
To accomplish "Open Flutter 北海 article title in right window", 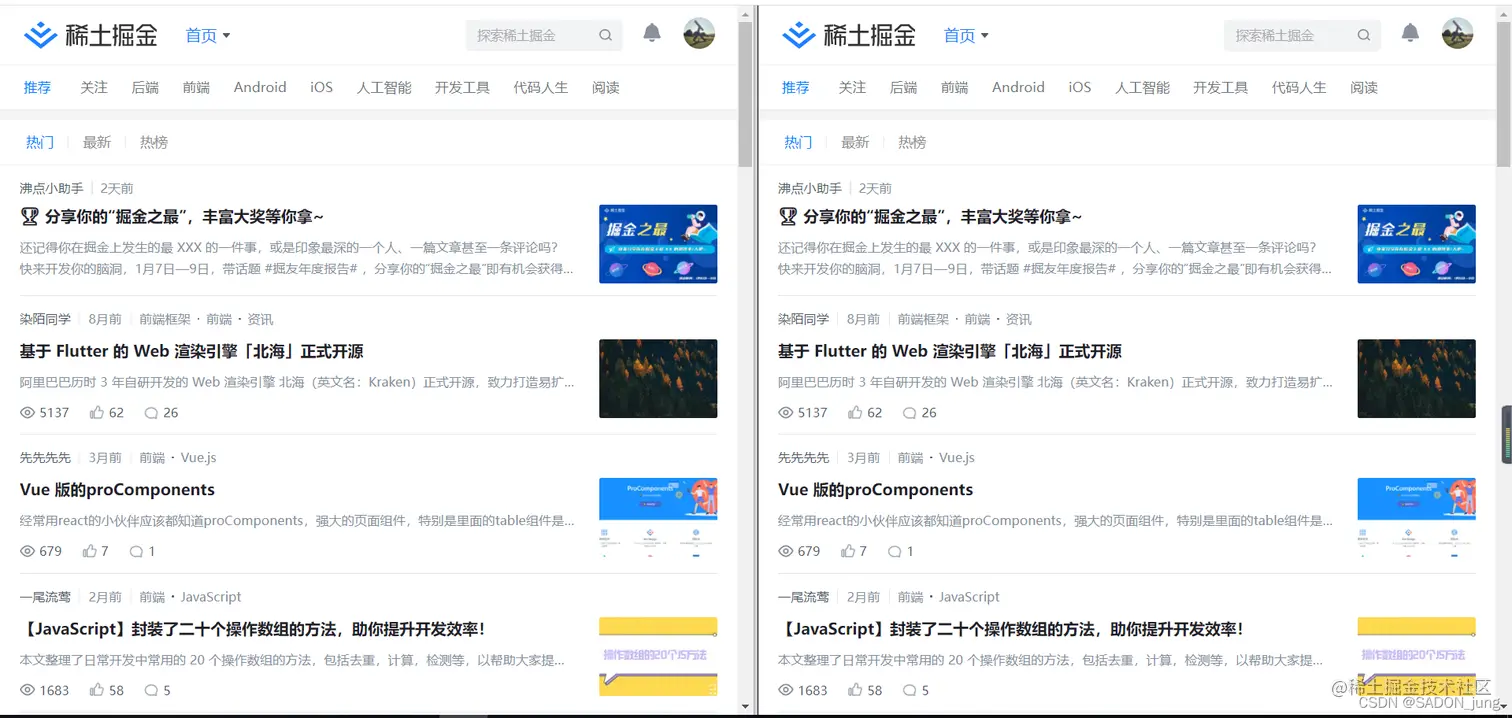I will (950, 351).
